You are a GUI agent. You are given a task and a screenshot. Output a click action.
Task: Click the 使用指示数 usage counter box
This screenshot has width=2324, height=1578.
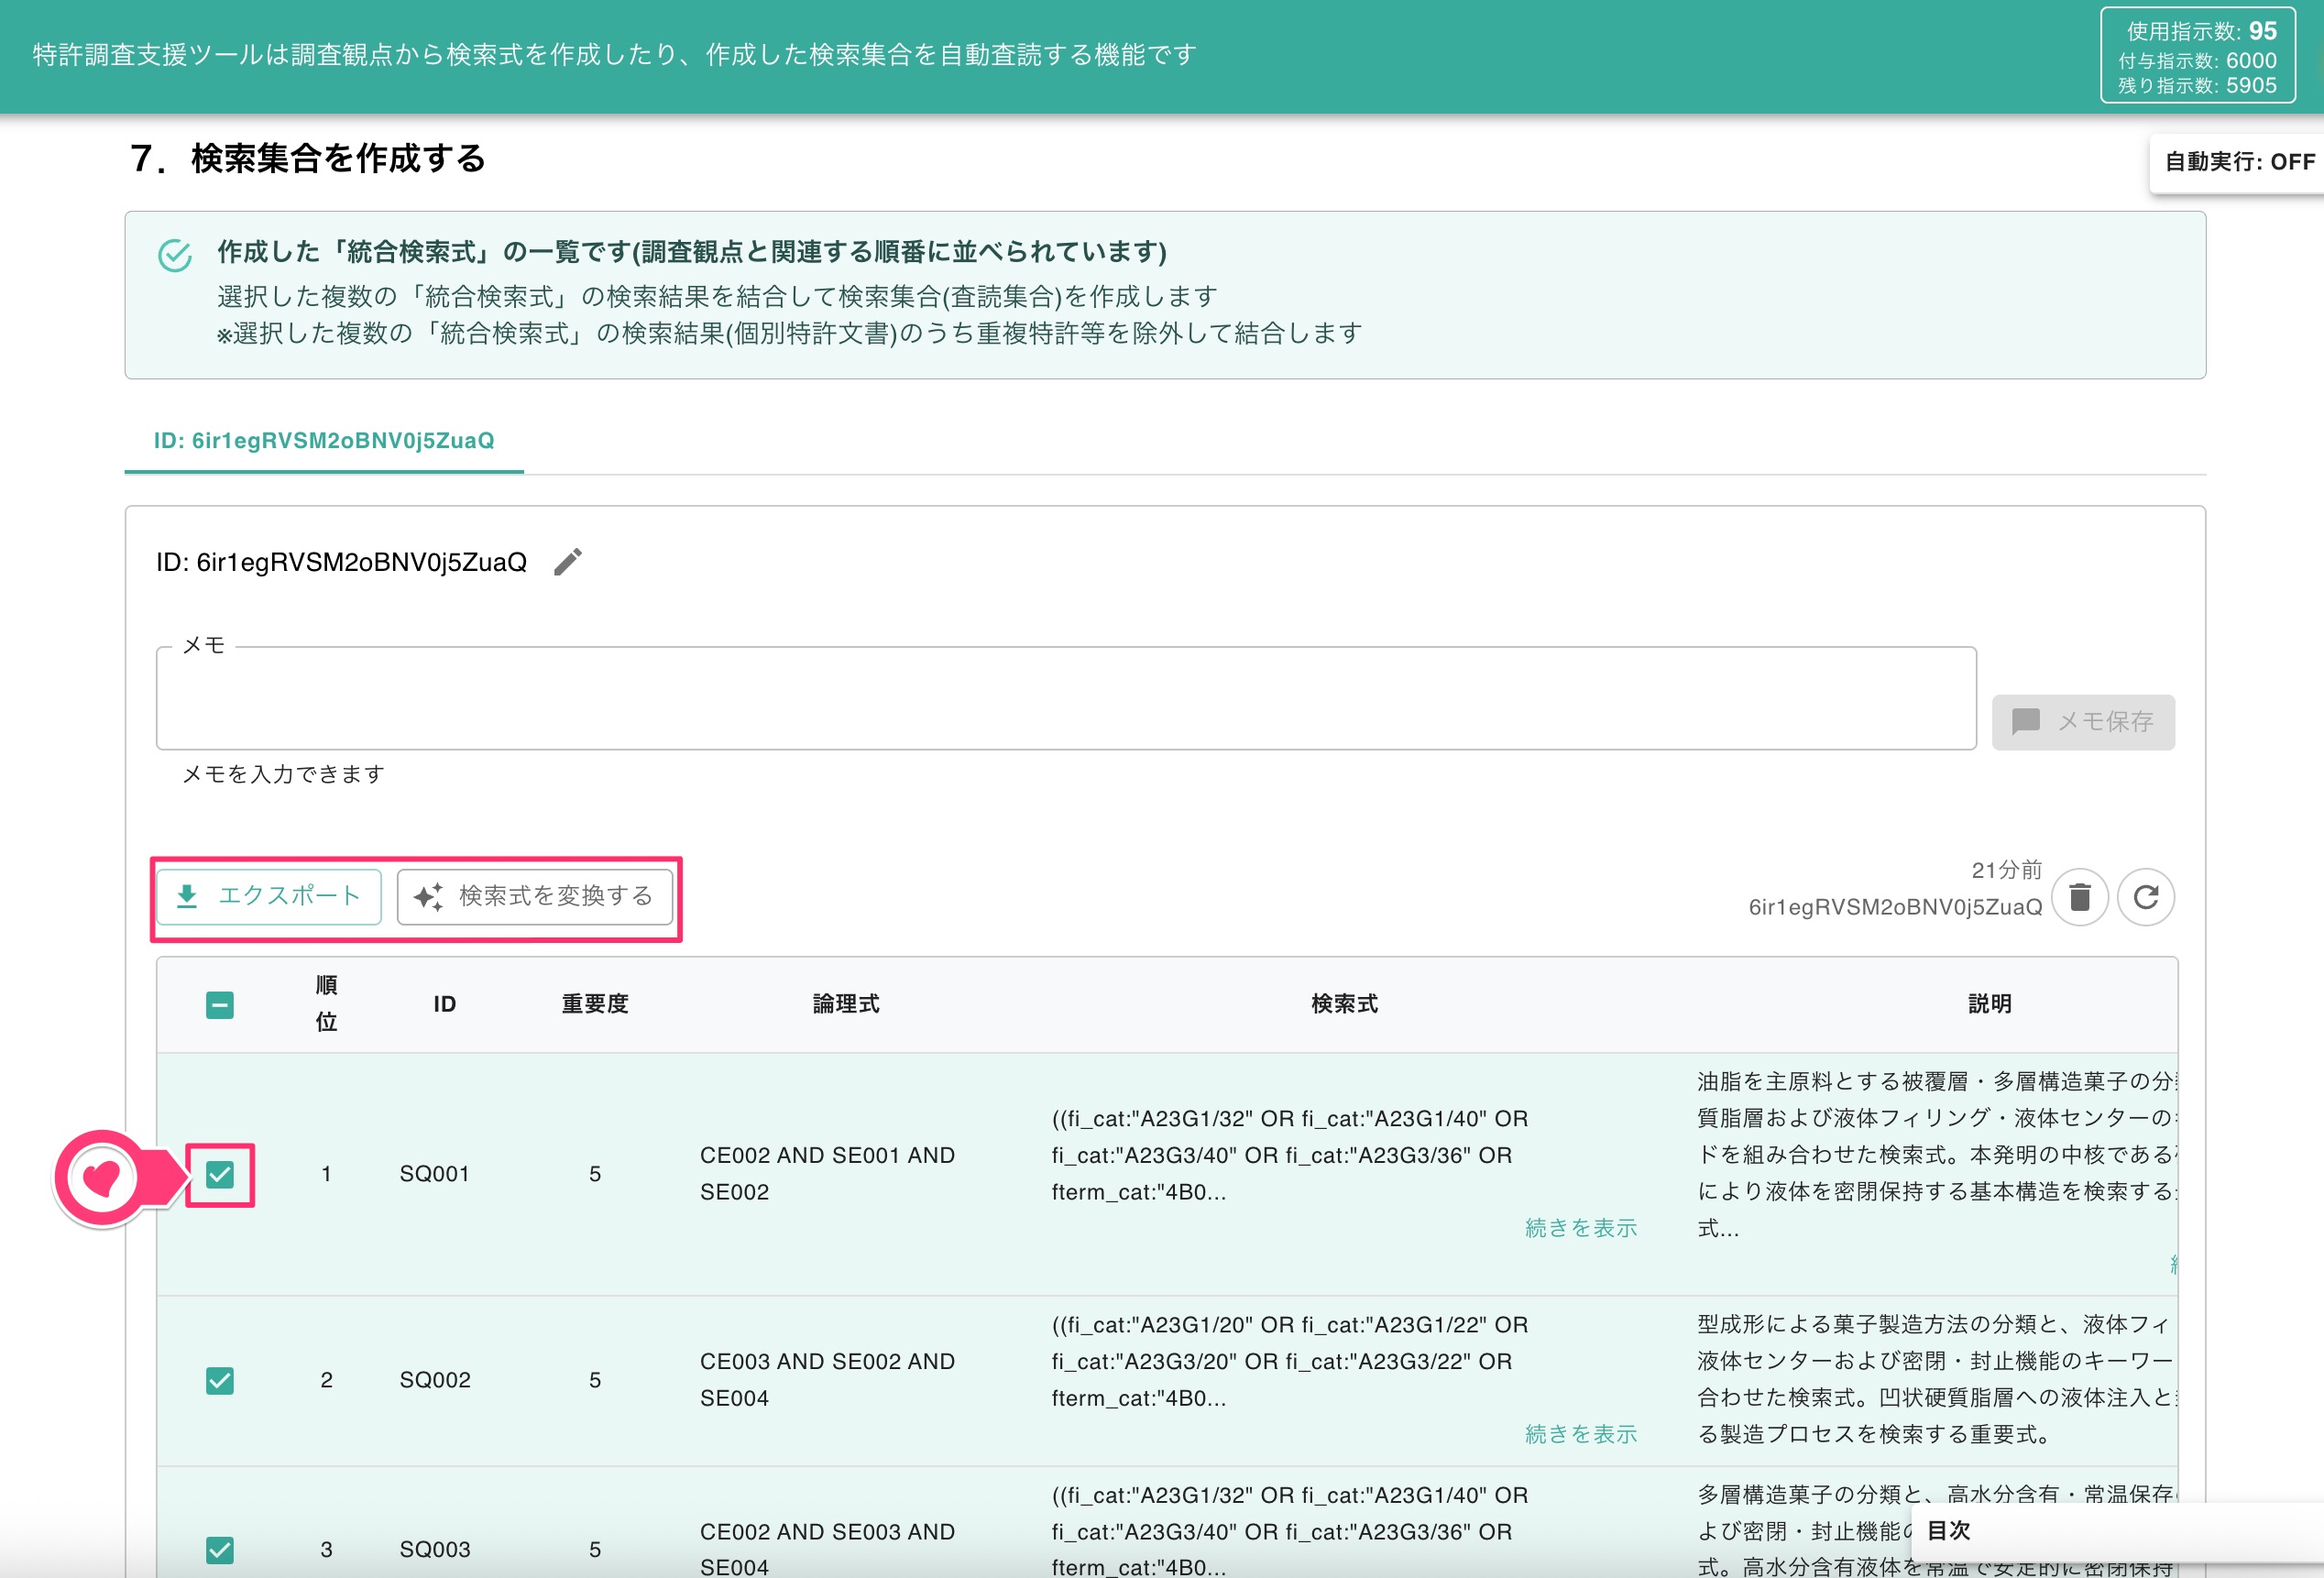tap(2197, 56)
